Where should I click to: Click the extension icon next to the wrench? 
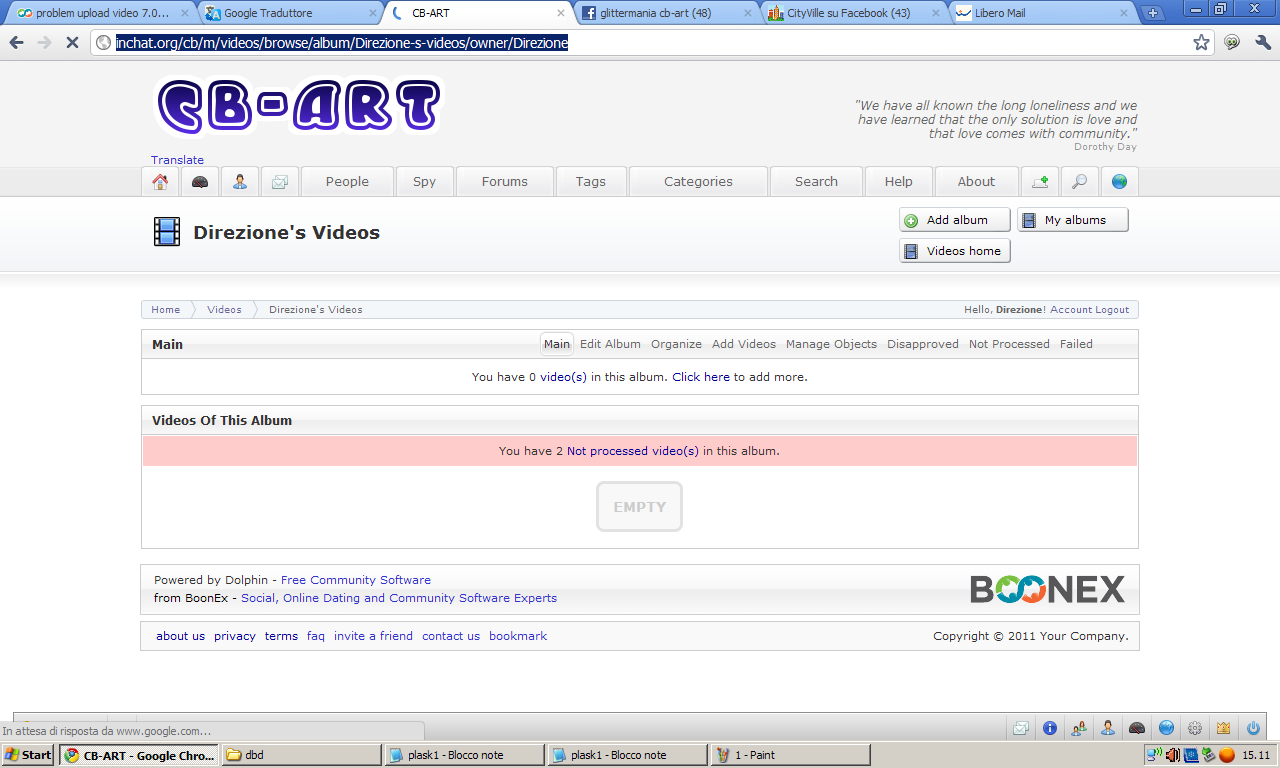[1232, 43]
